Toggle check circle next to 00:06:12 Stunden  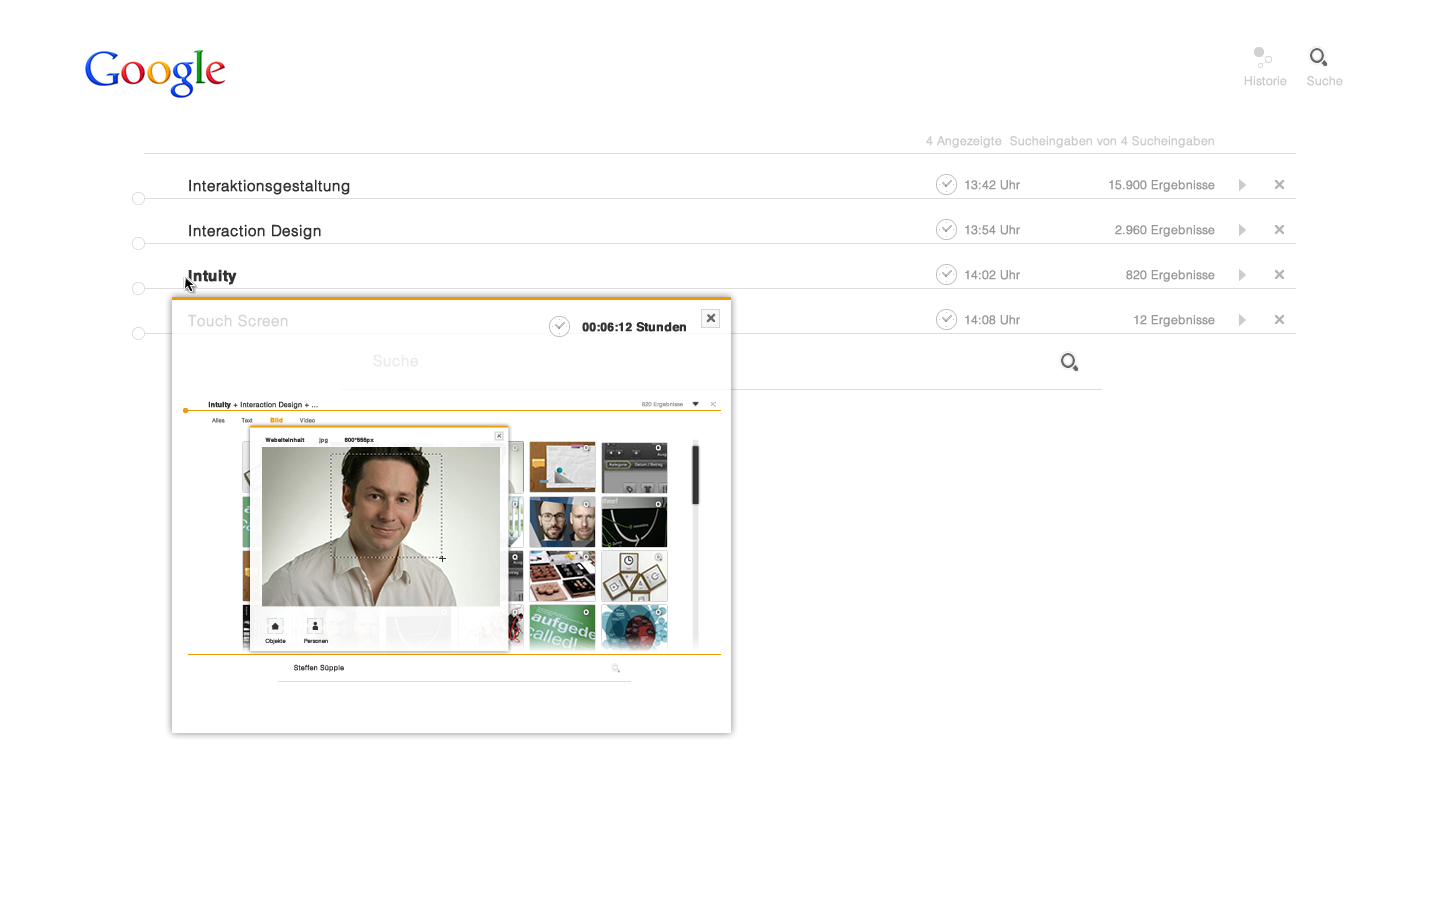559,326
